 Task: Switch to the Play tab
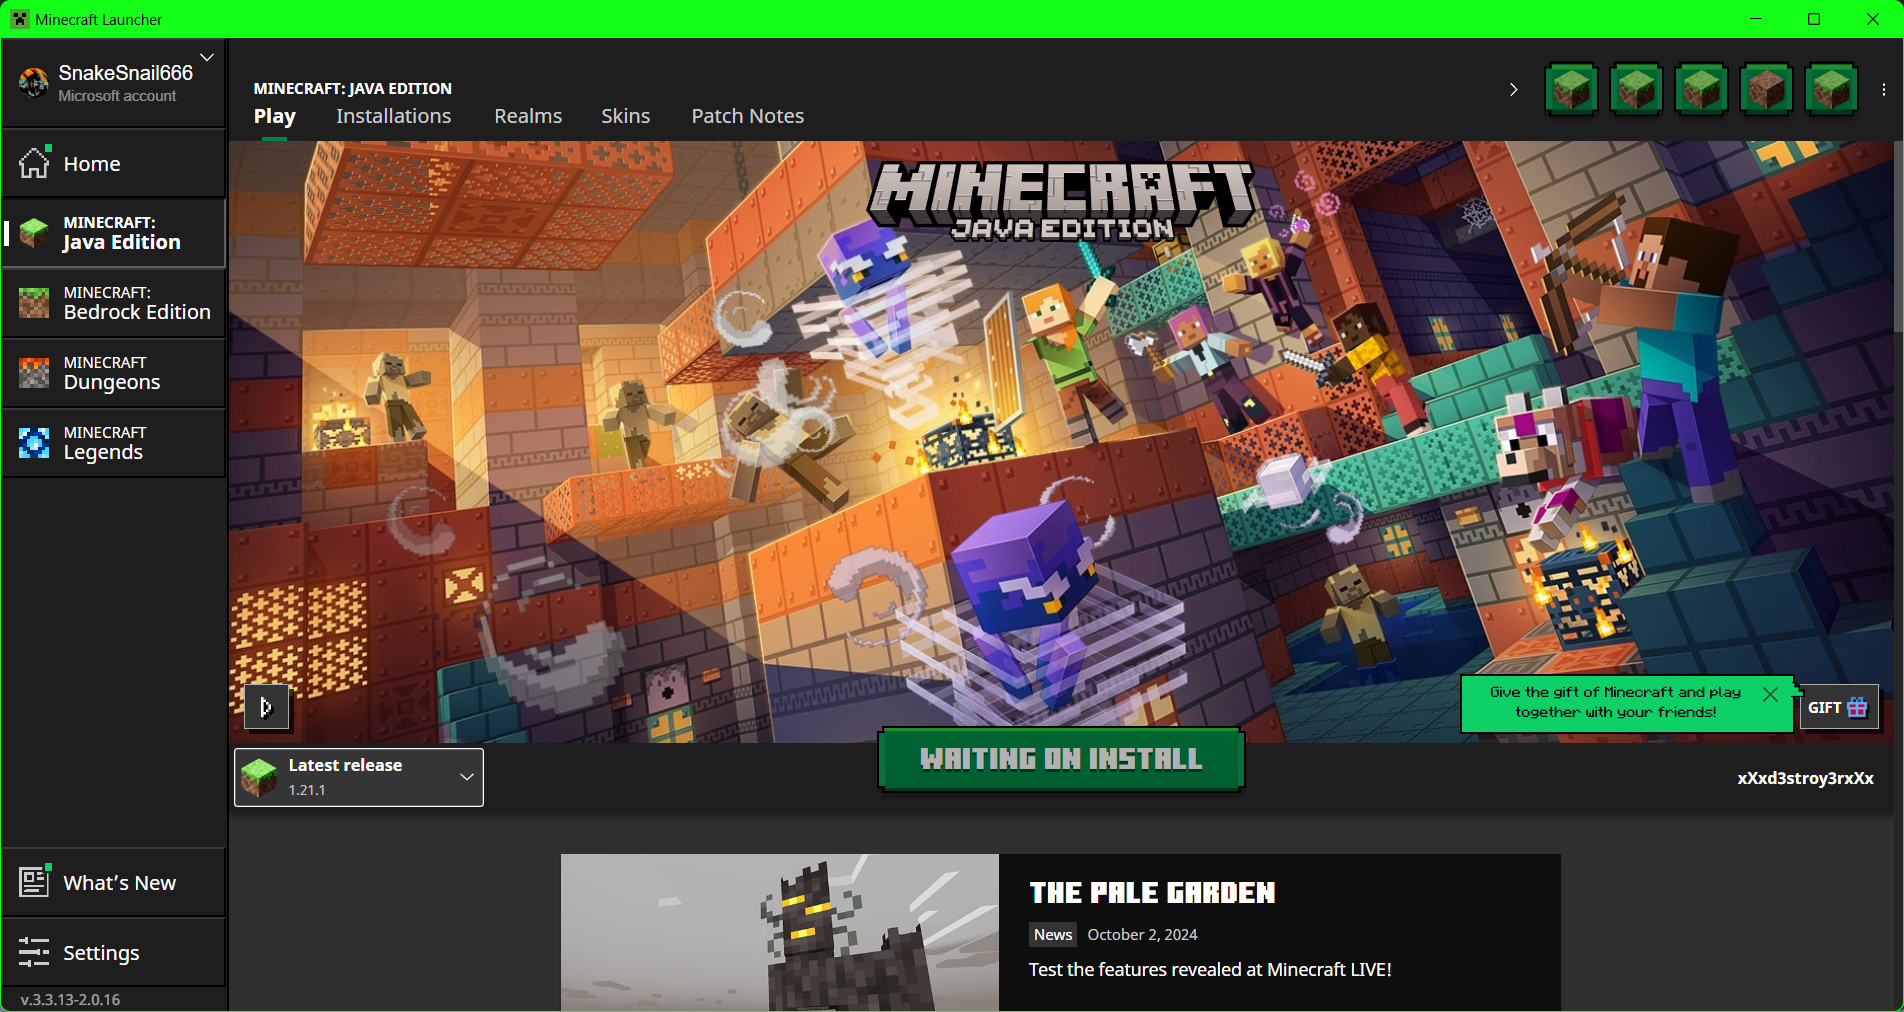275,116
